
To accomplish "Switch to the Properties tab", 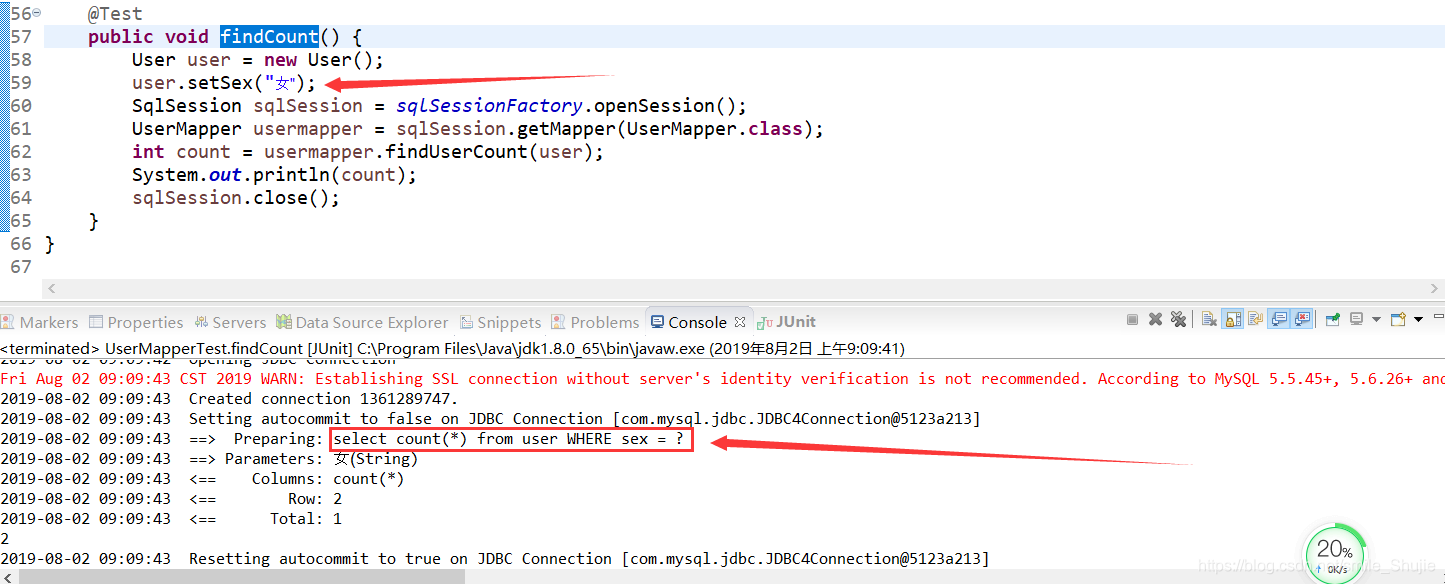I will [x=136, y=322].
